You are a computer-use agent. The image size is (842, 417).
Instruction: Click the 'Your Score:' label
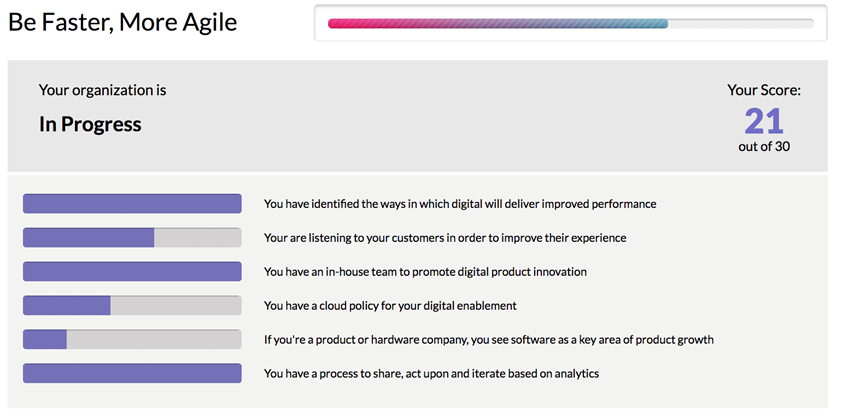(x=764, y=91)
